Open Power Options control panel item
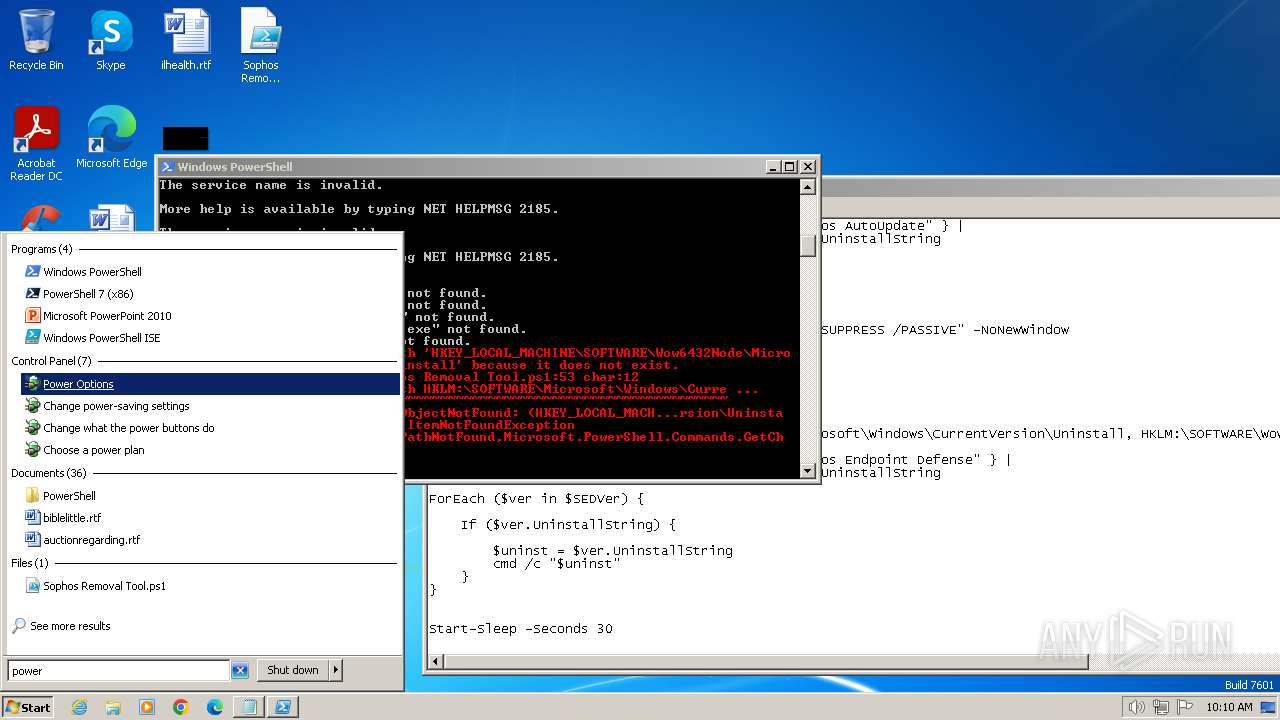 210,384
